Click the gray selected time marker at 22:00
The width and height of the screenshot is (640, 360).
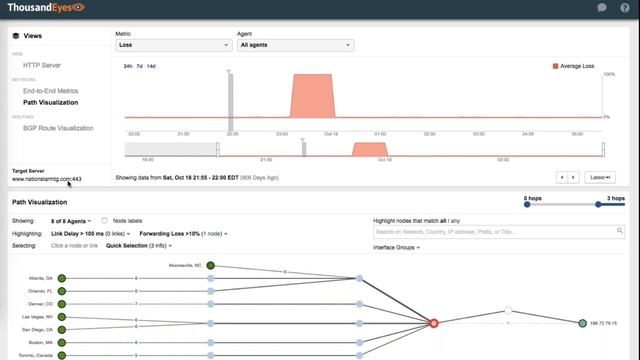click(231, 102)
